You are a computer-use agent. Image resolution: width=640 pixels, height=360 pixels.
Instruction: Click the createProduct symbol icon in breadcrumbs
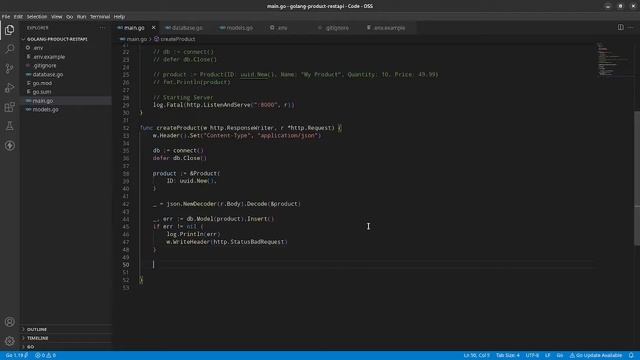(156, 39)
